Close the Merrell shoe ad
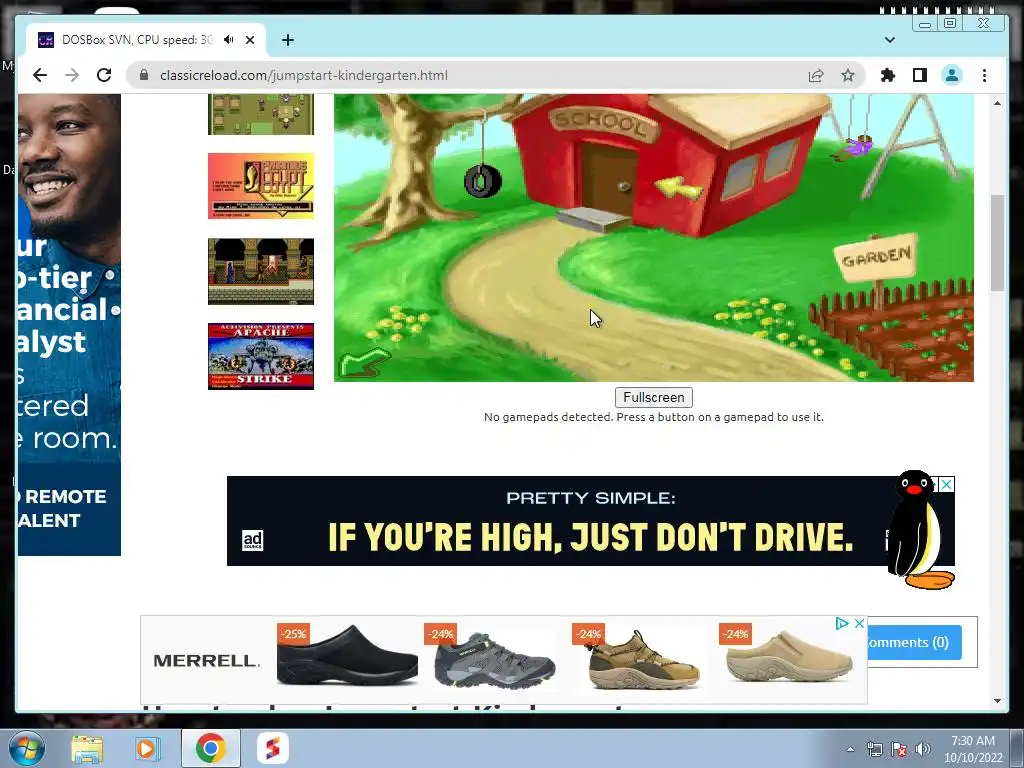 [x=859, y=624]
